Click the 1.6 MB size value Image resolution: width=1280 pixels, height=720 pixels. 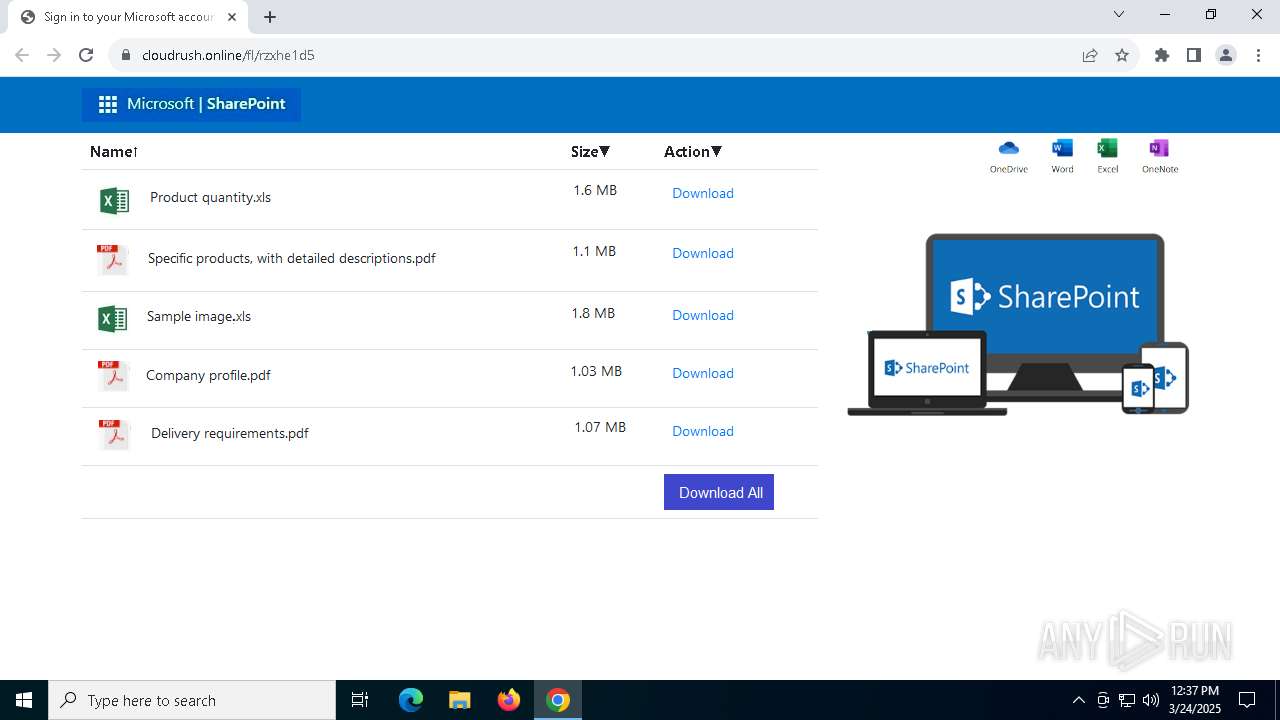click(x=595, y=190)
